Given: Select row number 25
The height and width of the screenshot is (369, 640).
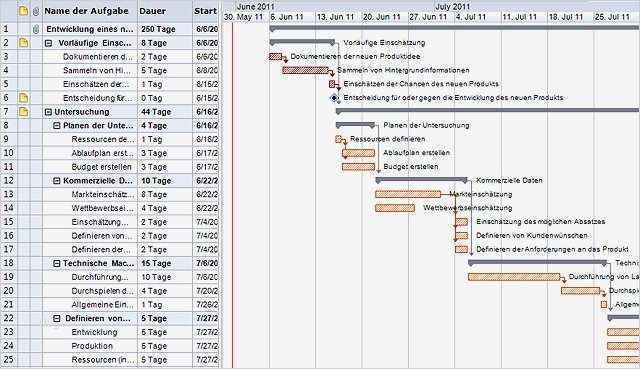Looking at the screenshot, I should pyautogui.click(x=8, y=359).
